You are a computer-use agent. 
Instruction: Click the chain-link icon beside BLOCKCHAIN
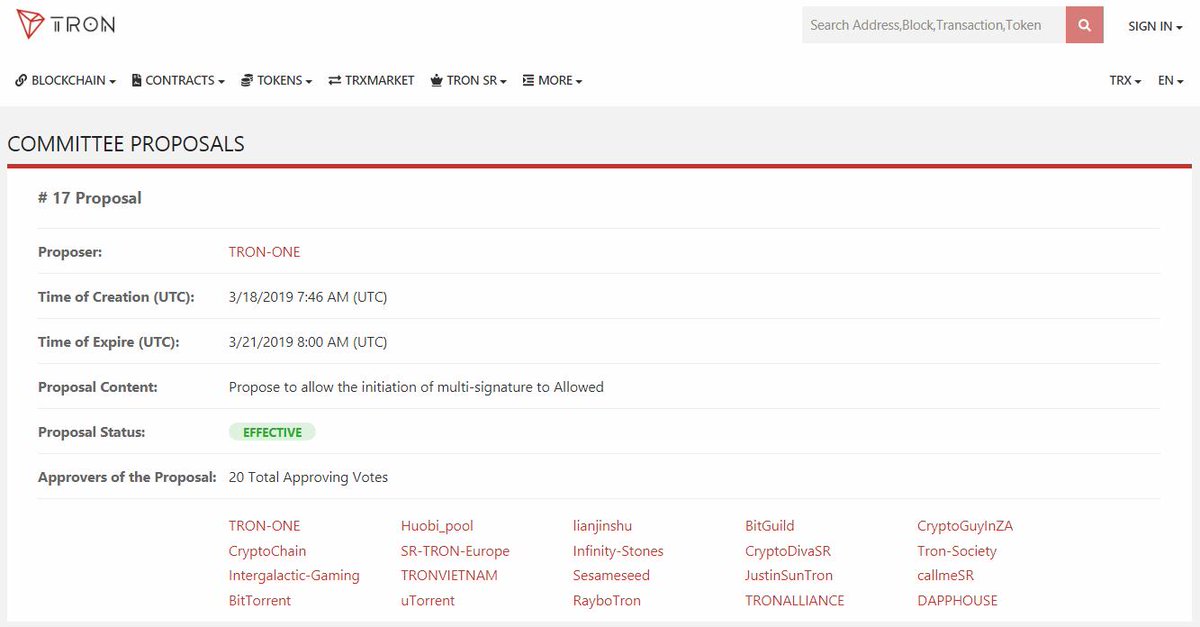(21, 80)
